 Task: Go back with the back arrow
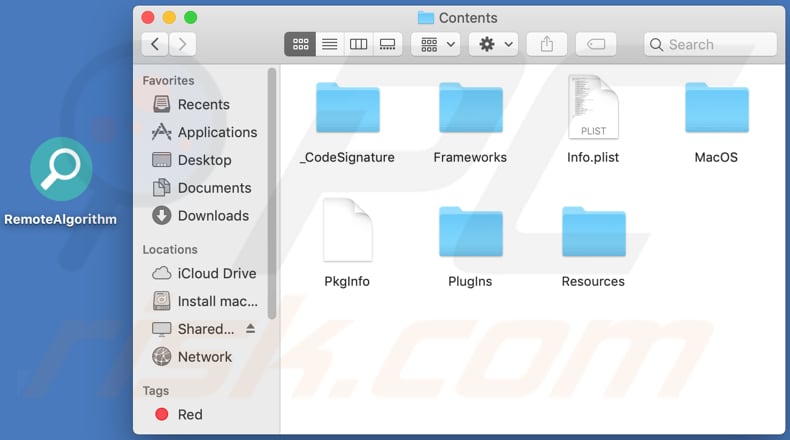click(155, 44)
